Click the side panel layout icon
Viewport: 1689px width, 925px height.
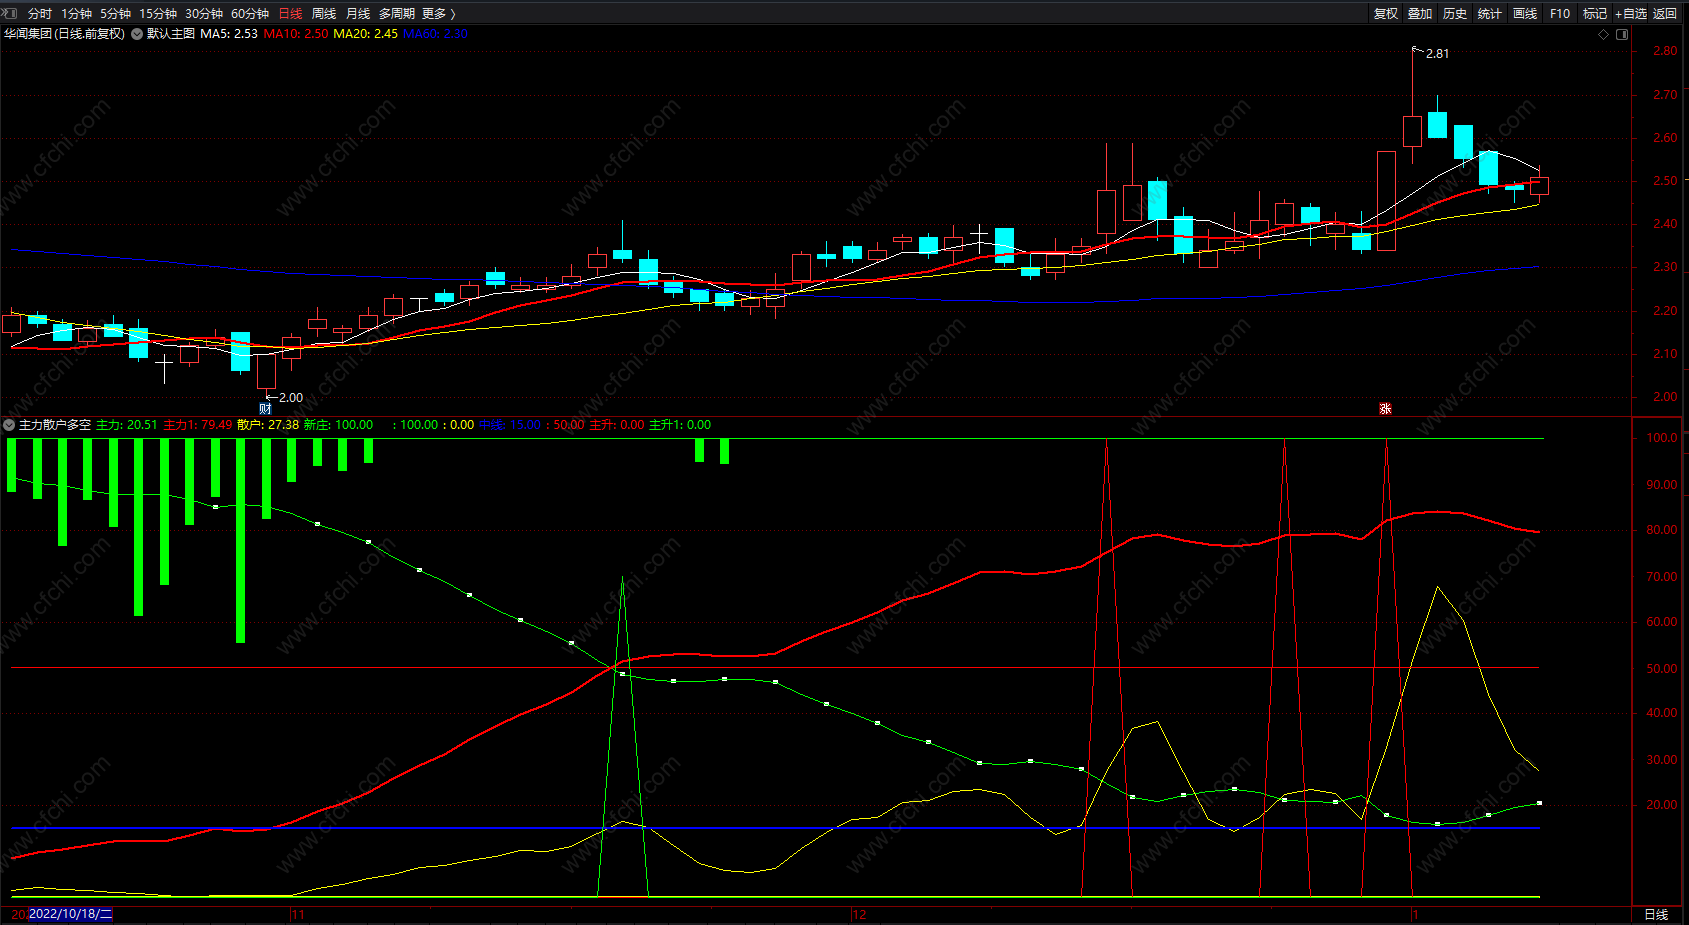tap(1622, 34)
